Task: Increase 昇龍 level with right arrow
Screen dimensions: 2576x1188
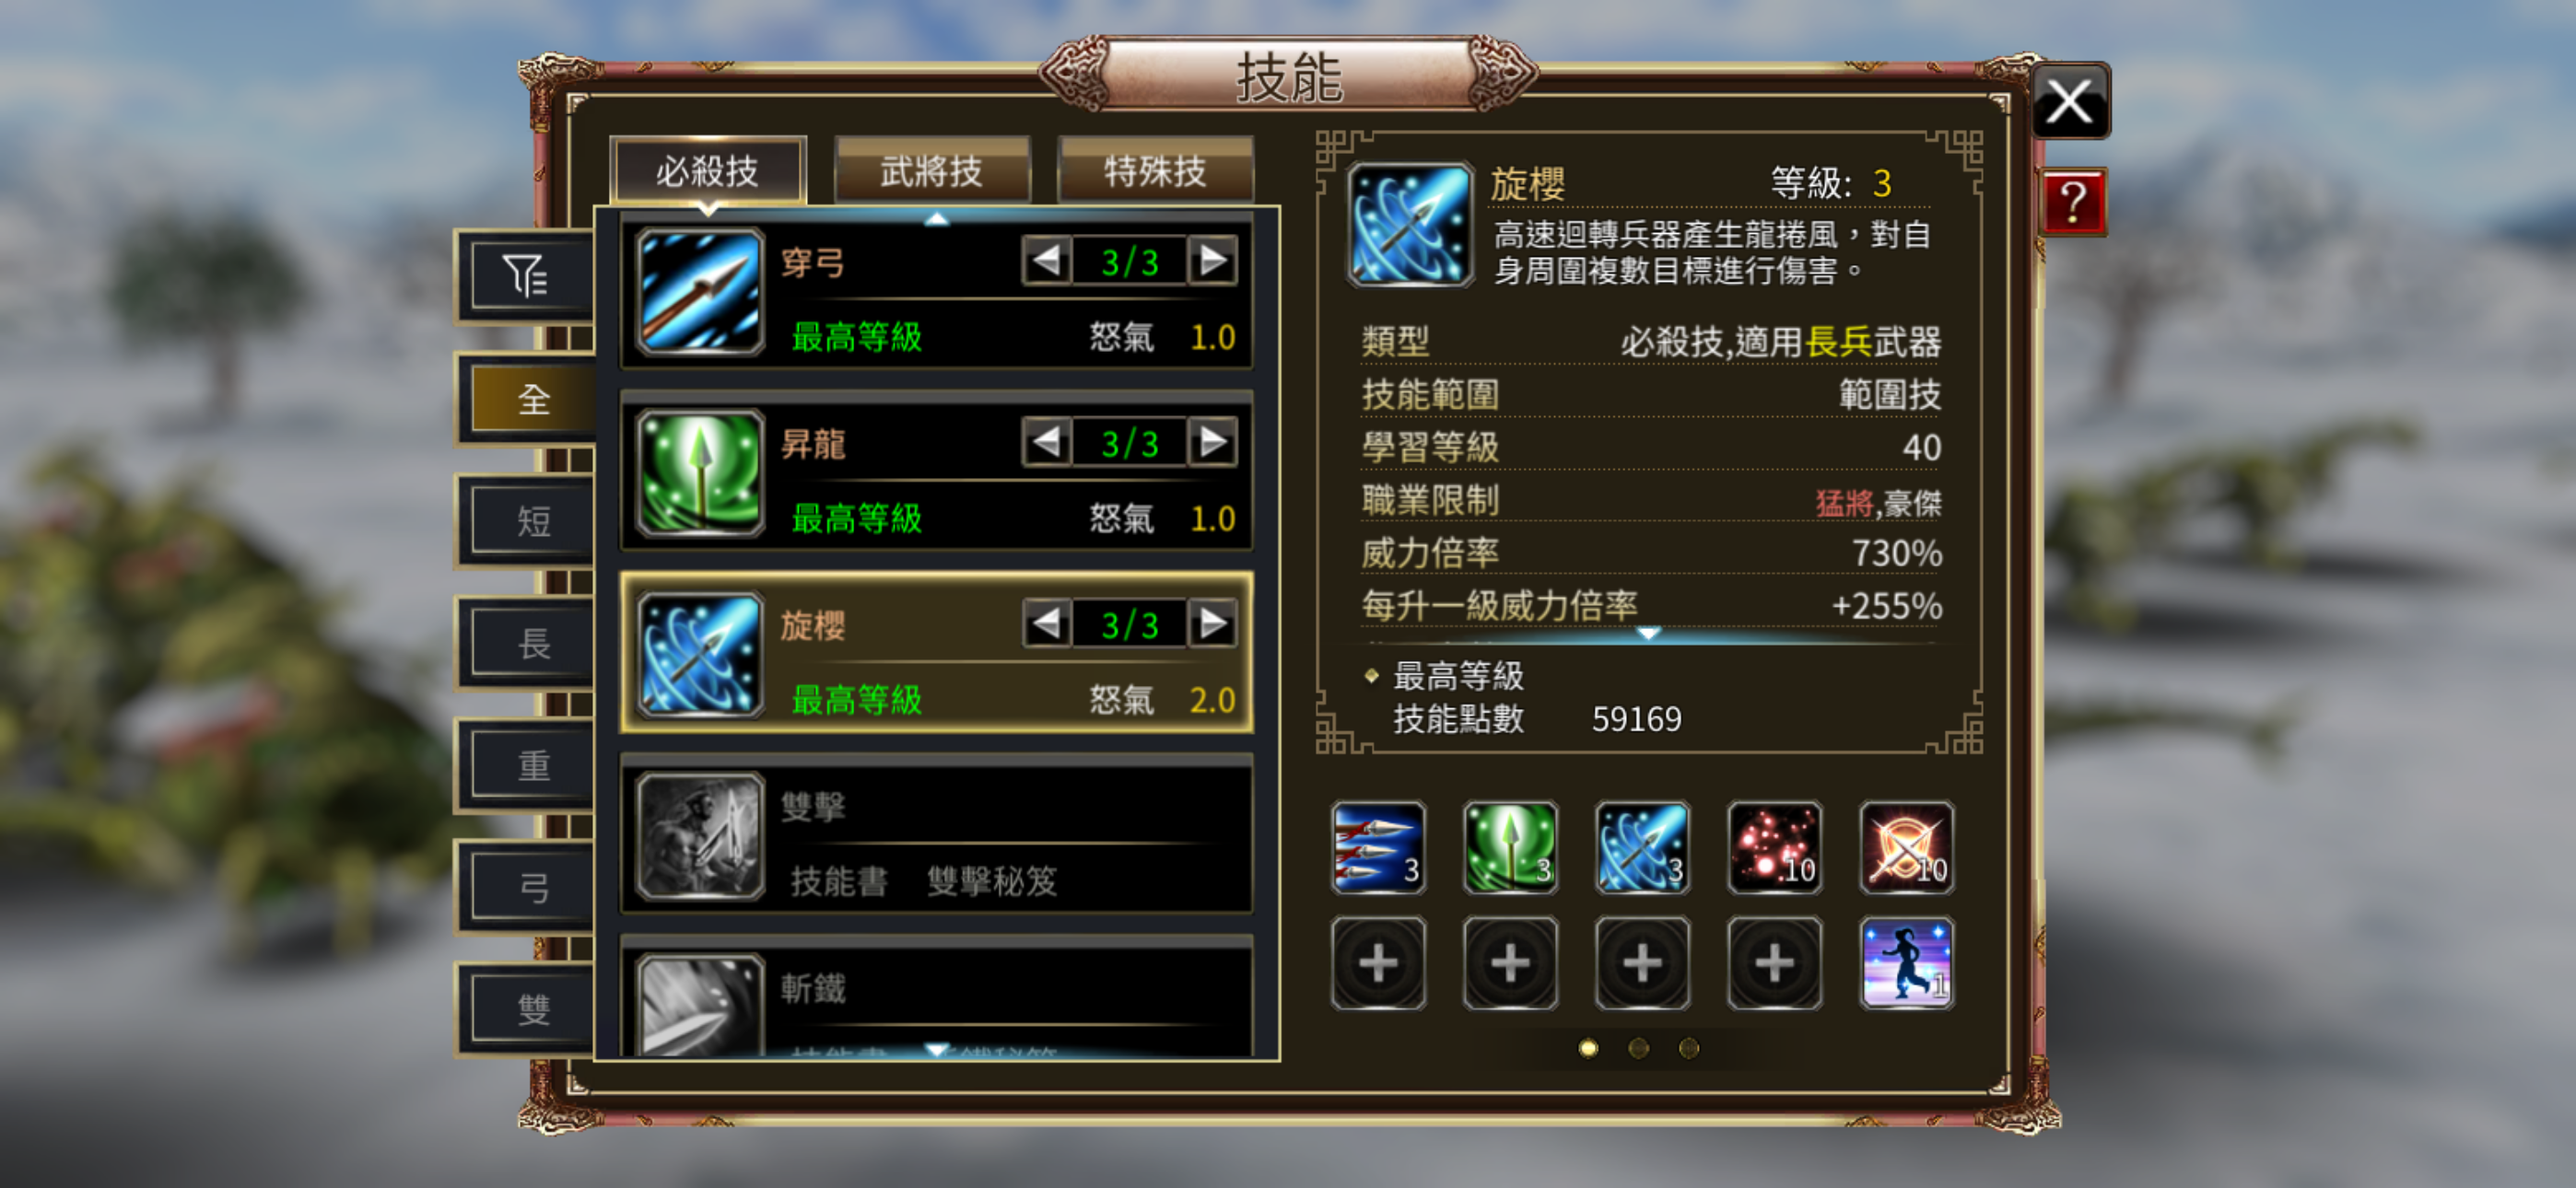Action: [x=1212, y=442]
